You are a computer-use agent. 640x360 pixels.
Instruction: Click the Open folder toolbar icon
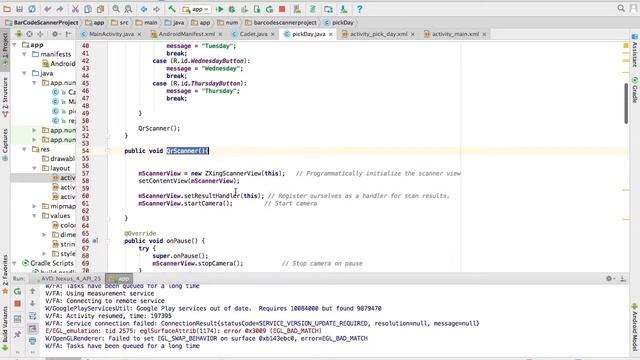pyautogui.click(x=7, y=9)
